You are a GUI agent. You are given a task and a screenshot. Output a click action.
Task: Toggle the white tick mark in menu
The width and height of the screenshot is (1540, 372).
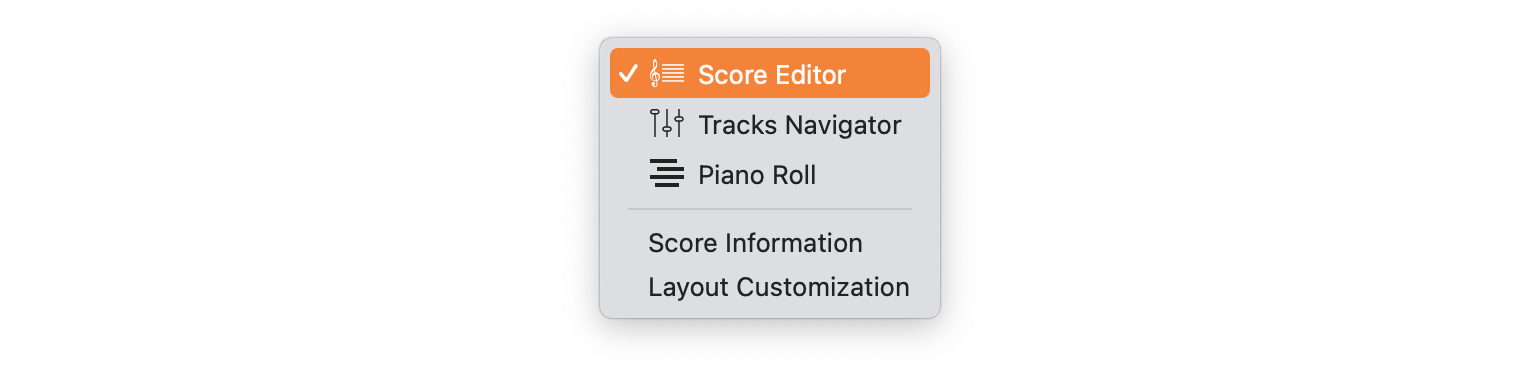click(628, 74)
